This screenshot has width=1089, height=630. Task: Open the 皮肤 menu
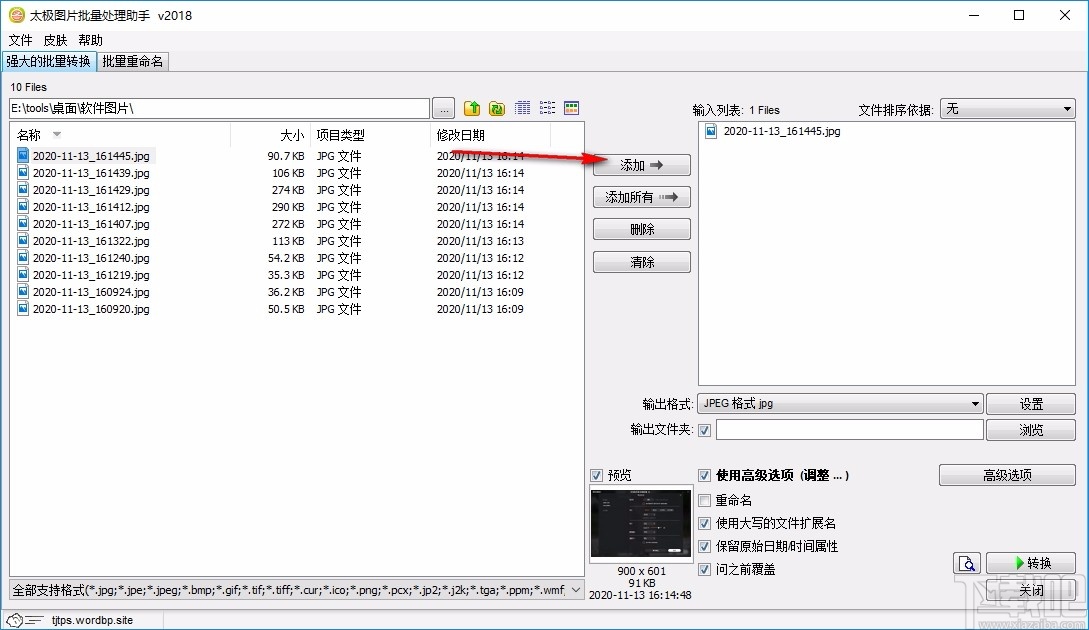56,40
